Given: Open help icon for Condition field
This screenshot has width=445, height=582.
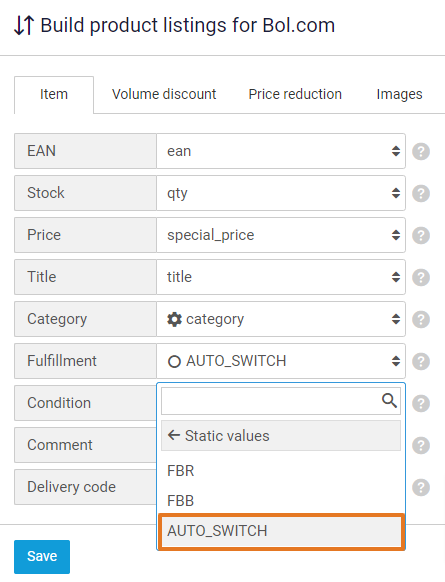Looking at the screenshot, I should coord(421,403).
